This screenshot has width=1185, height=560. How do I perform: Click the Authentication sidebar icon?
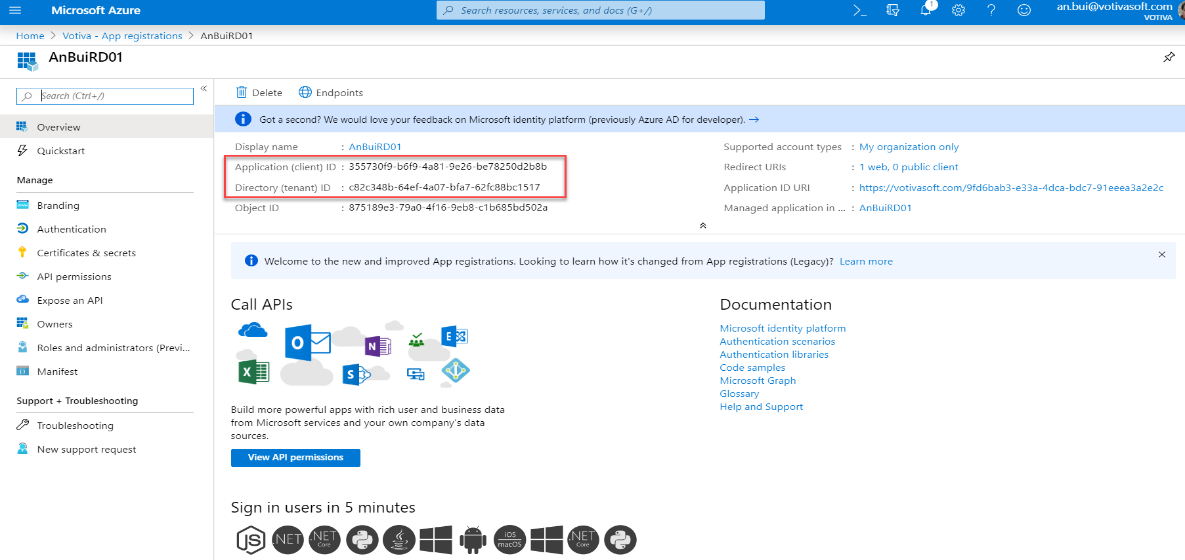tap(23, 229)
